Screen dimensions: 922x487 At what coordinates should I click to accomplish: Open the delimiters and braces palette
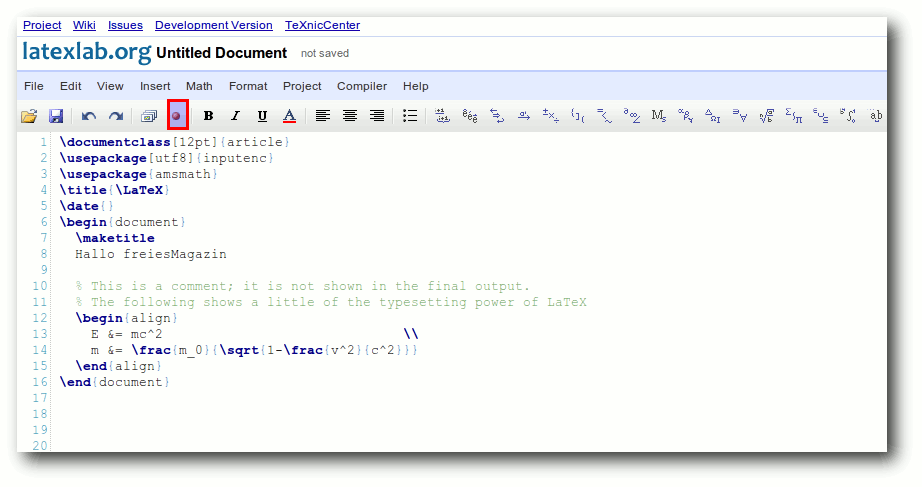coord(577,116)
